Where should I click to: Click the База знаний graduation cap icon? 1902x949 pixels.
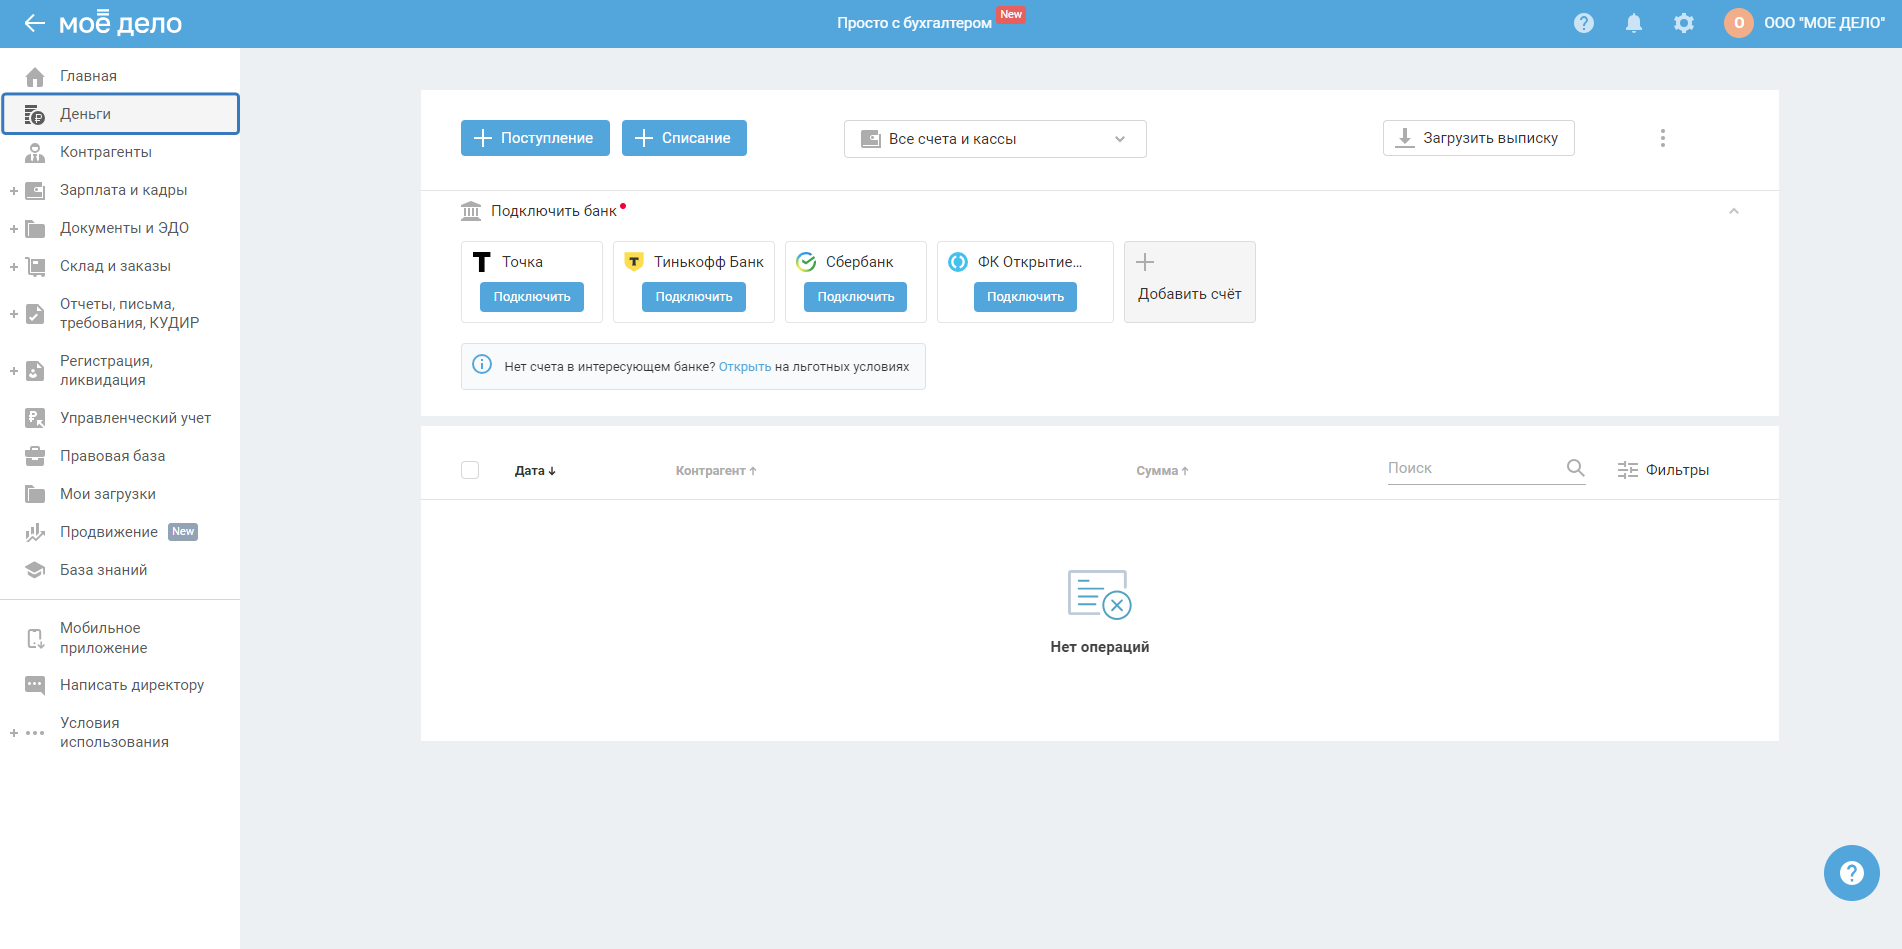point(35,570)
